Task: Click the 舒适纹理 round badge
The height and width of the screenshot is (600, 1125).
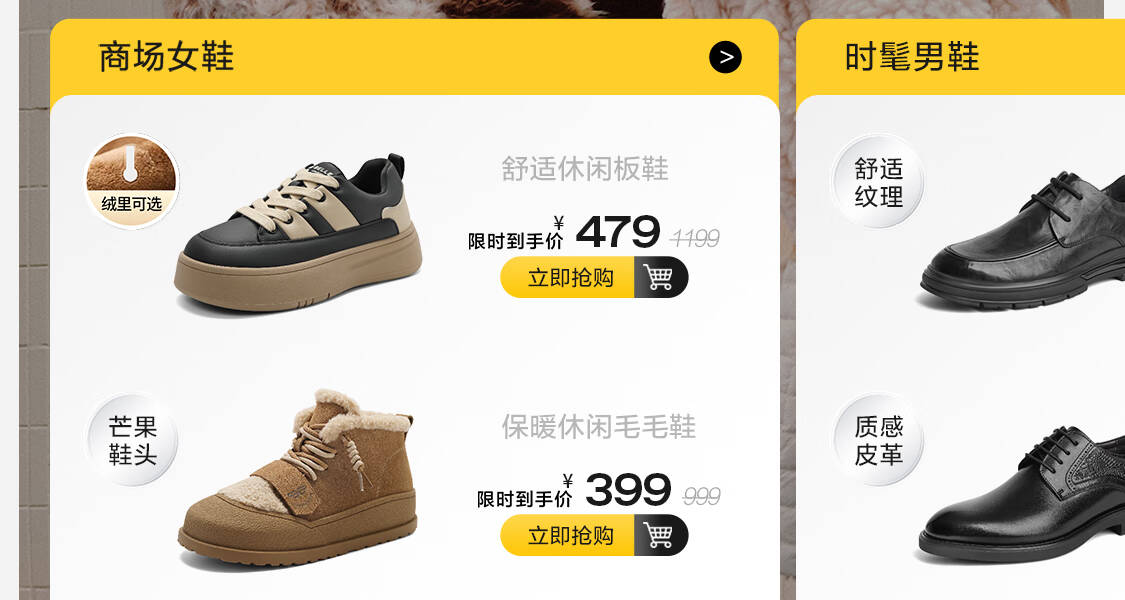Action: pyautogui.click(x=878, y=182)
